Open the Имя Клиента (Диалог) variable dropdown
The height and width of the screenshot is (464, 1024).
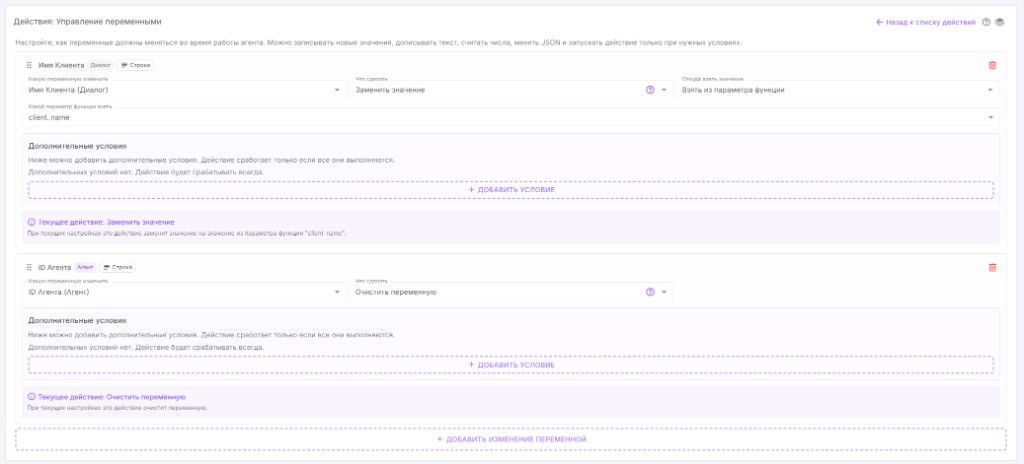(x=184, y=90)
